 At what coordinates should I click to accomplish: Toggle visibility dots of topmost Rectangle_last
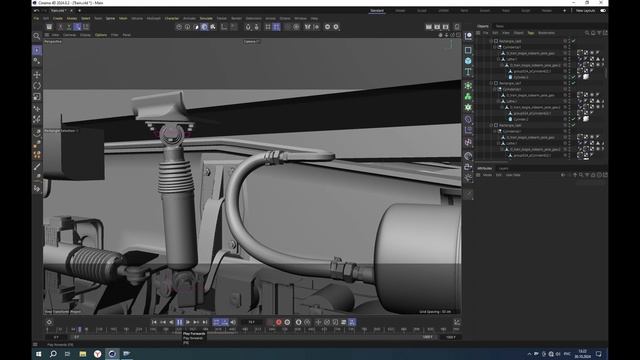569,41
